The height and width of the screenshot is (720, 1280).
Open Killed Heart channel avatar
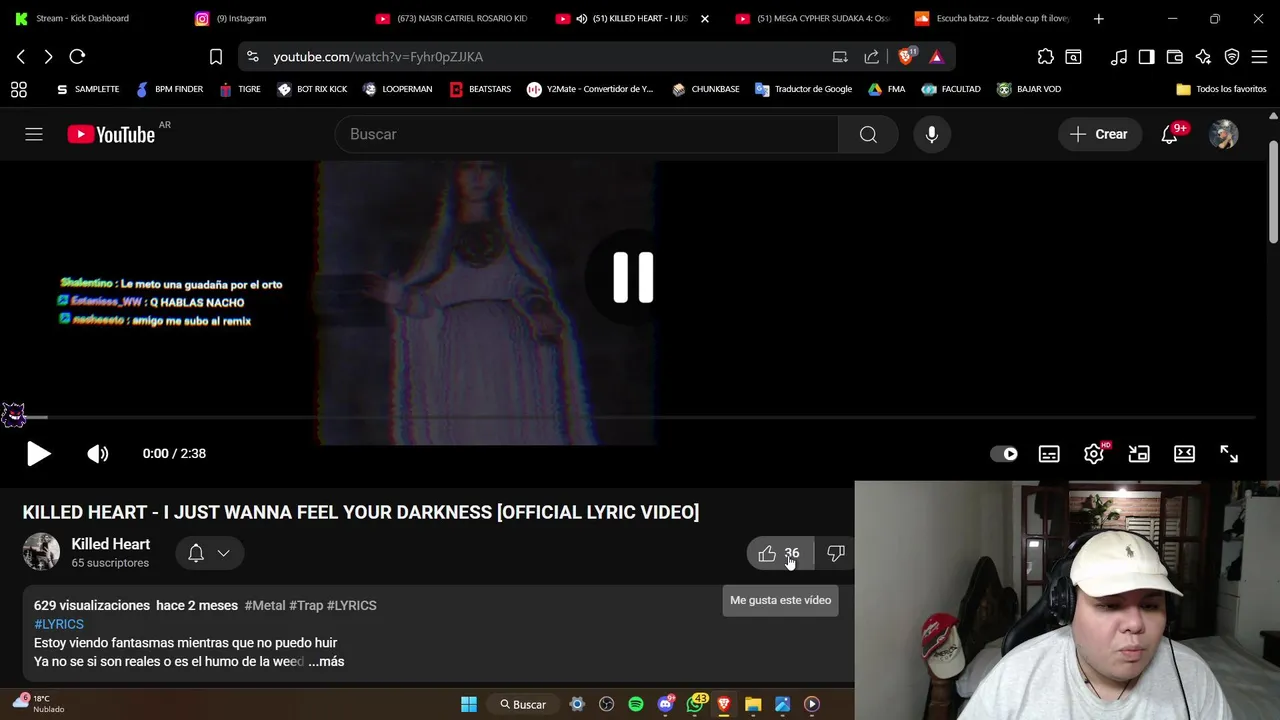(x=41, y=552)
